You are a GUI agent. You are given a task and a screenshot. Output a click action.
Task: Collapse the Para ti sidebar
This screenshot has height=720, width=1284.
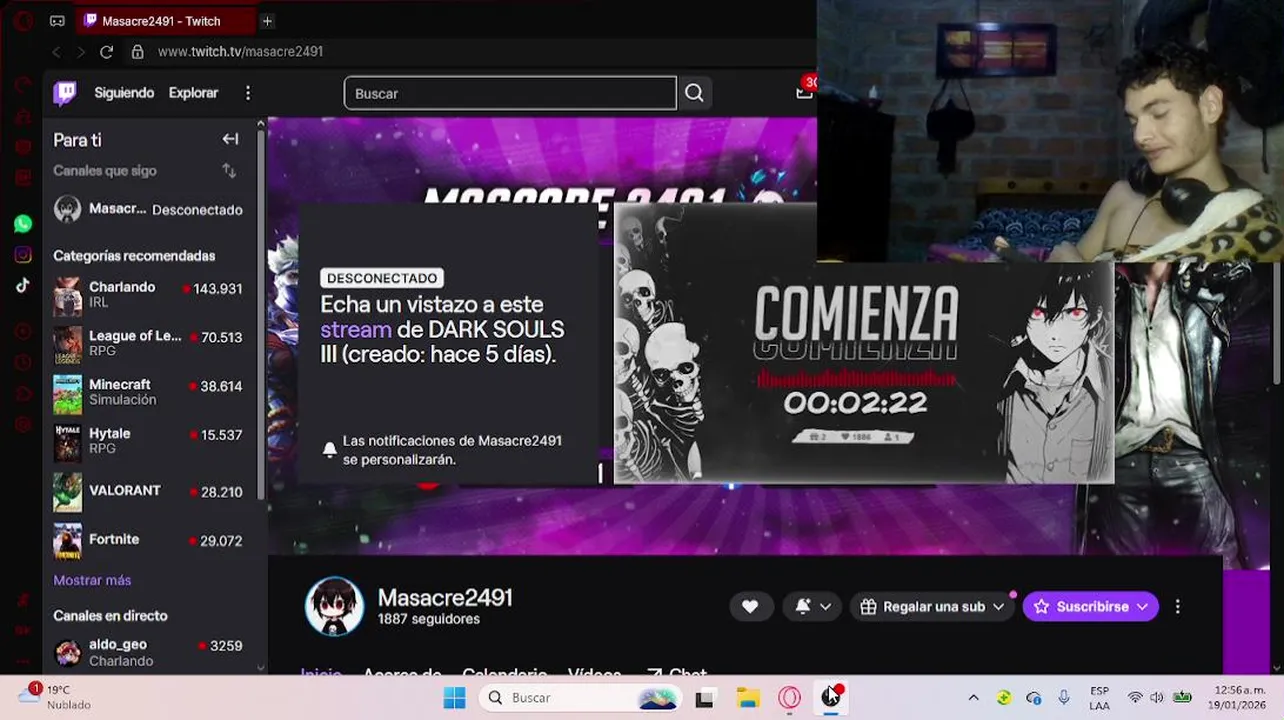coord(230,140)
